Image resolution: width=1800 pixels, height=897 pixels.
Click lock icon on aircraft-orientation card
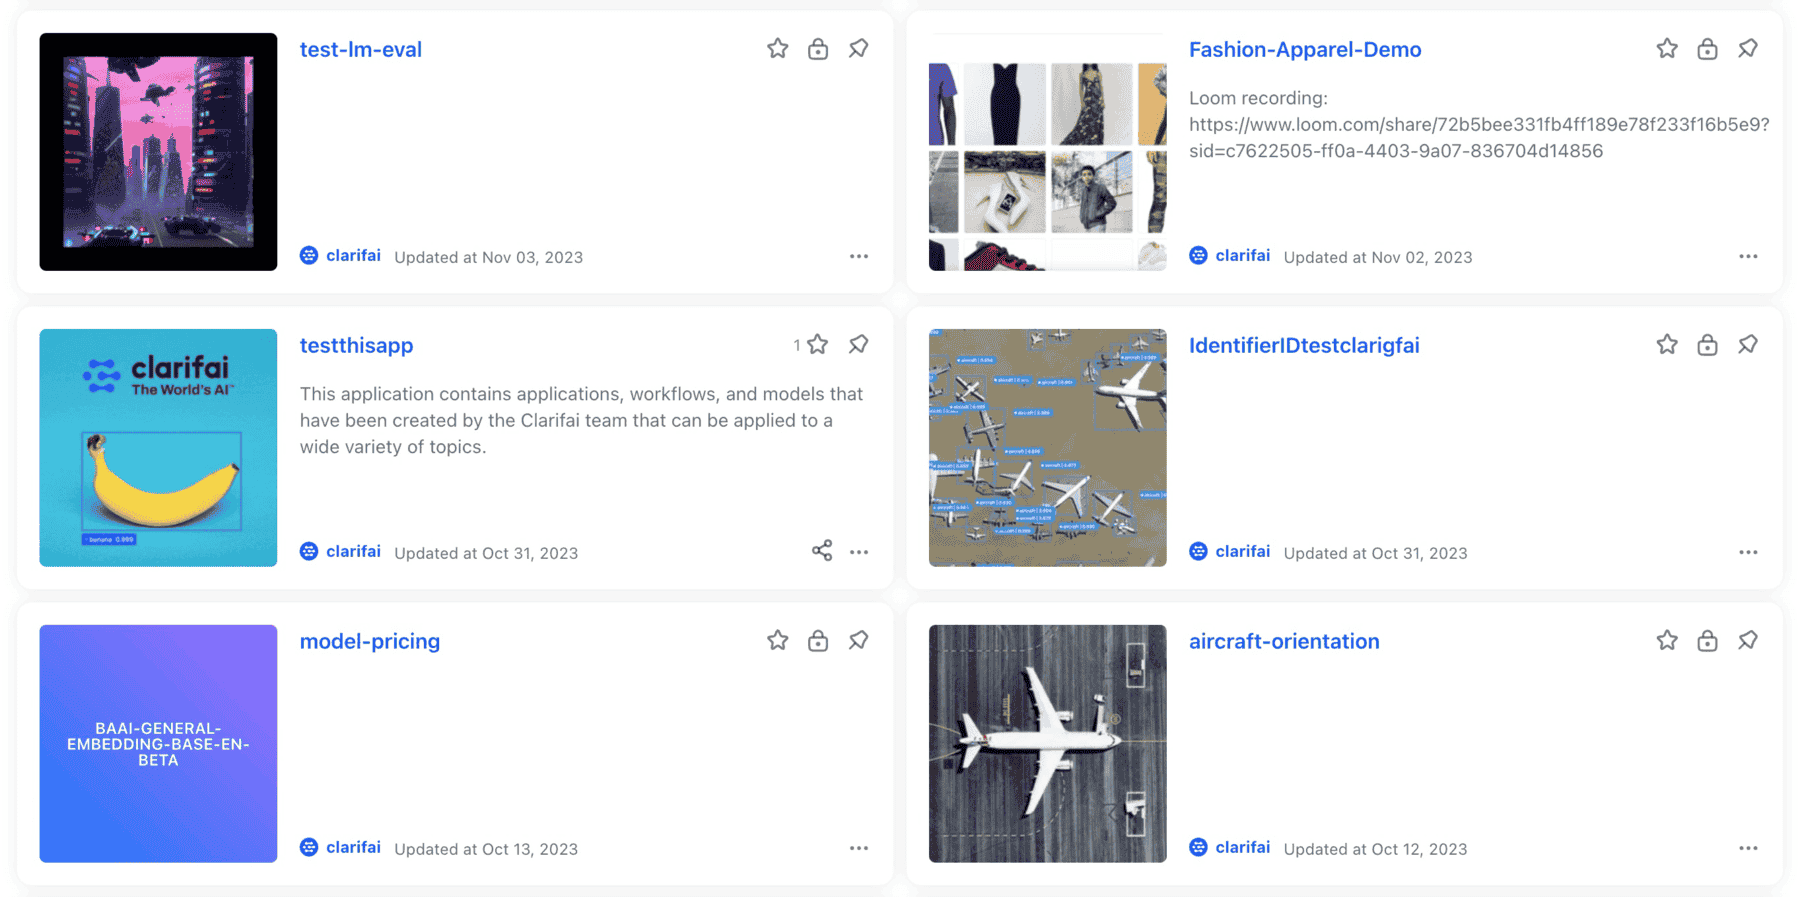1707,640
